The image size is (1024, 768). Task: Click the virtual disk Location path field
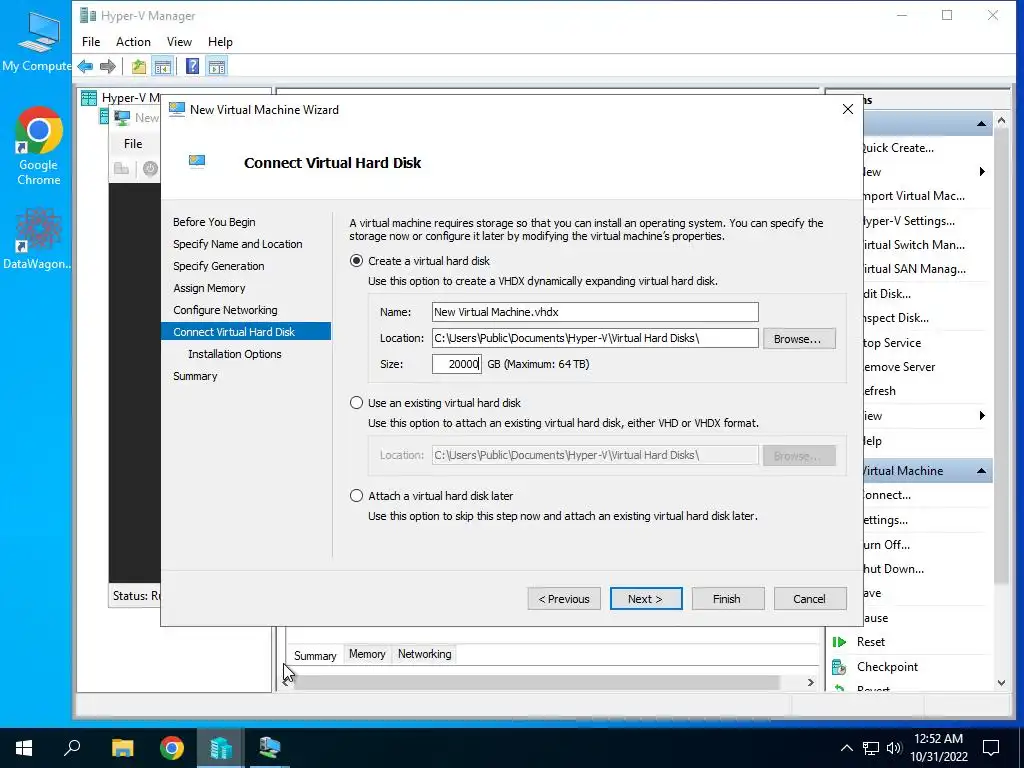click(595, 338)
